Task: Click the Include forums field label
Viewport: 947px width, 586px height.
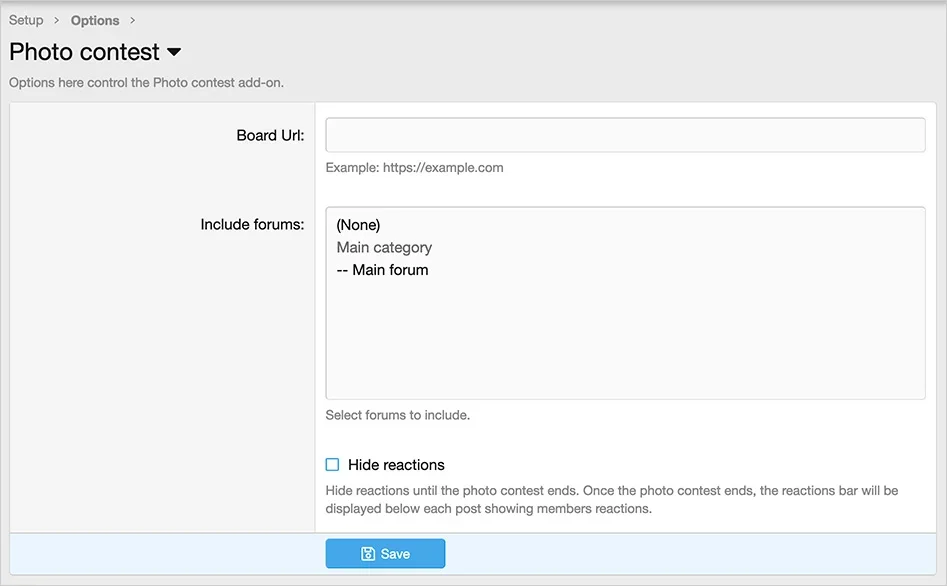Action: (252, 225)
